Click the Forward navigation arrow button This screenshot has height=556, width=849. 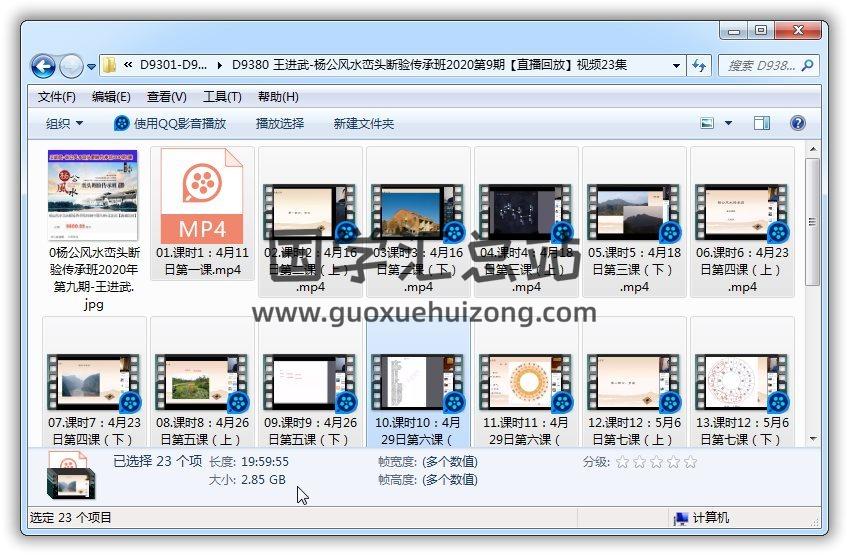(71, 66)
